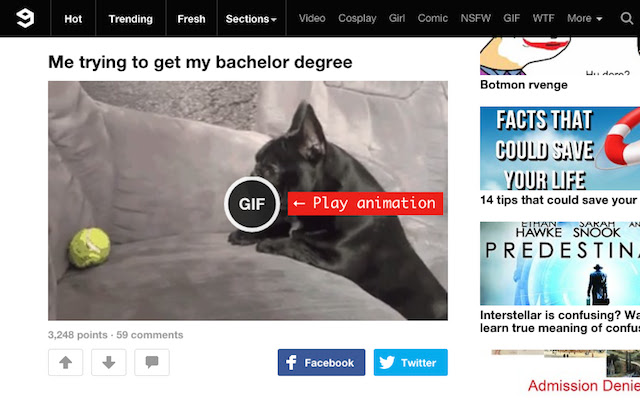
Task: Open comments with speech bubble icon
Action: click(x=152, y=362)
